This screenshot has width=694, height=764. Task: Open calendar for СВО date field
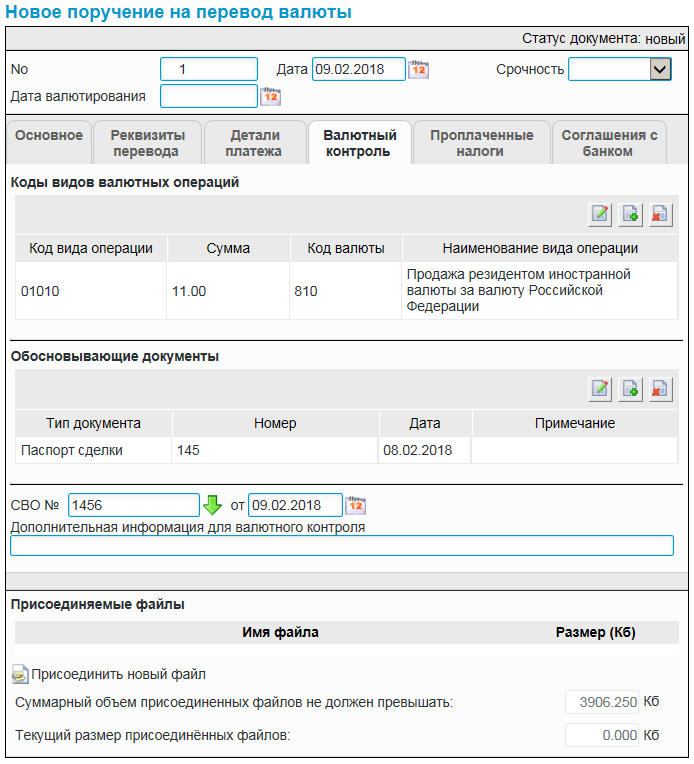click(356, 505)
